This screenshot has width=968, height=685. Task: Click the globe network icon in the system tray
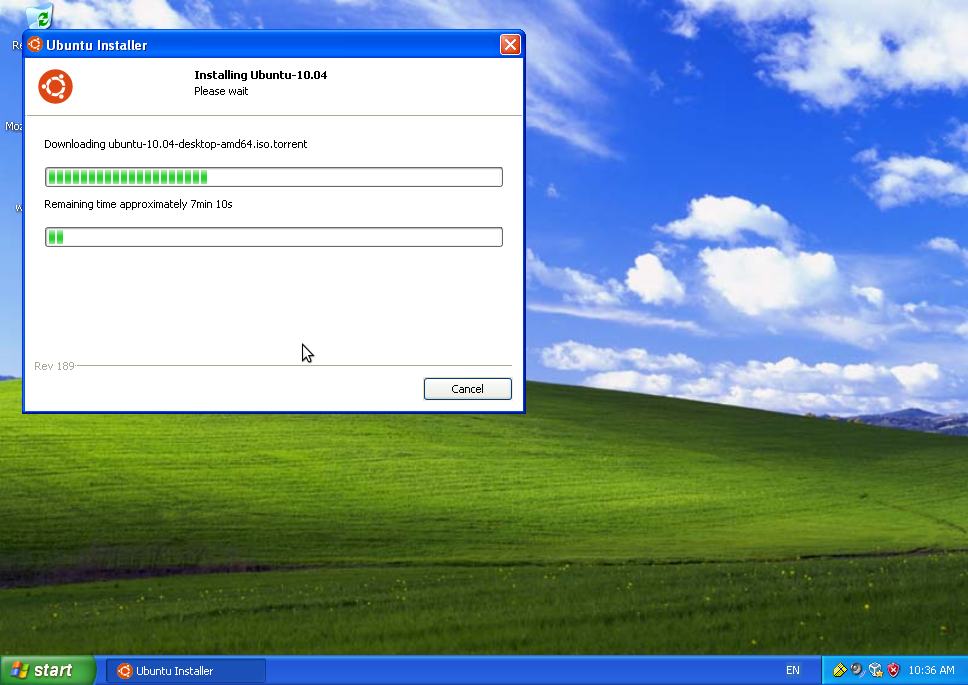tap(875, 670)
